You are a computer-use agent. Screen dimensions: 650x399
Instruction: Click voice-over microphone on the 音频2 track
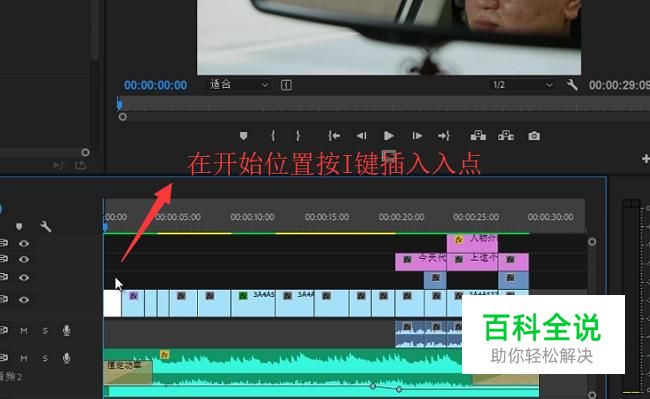(x=66, y=358)
